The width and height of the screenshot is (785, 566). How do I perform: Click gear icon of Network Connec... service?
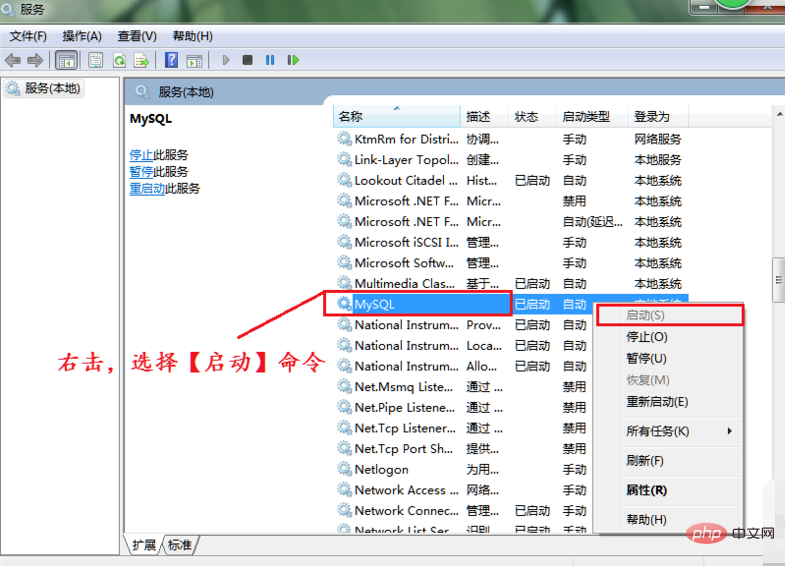(x=344, y=510)
